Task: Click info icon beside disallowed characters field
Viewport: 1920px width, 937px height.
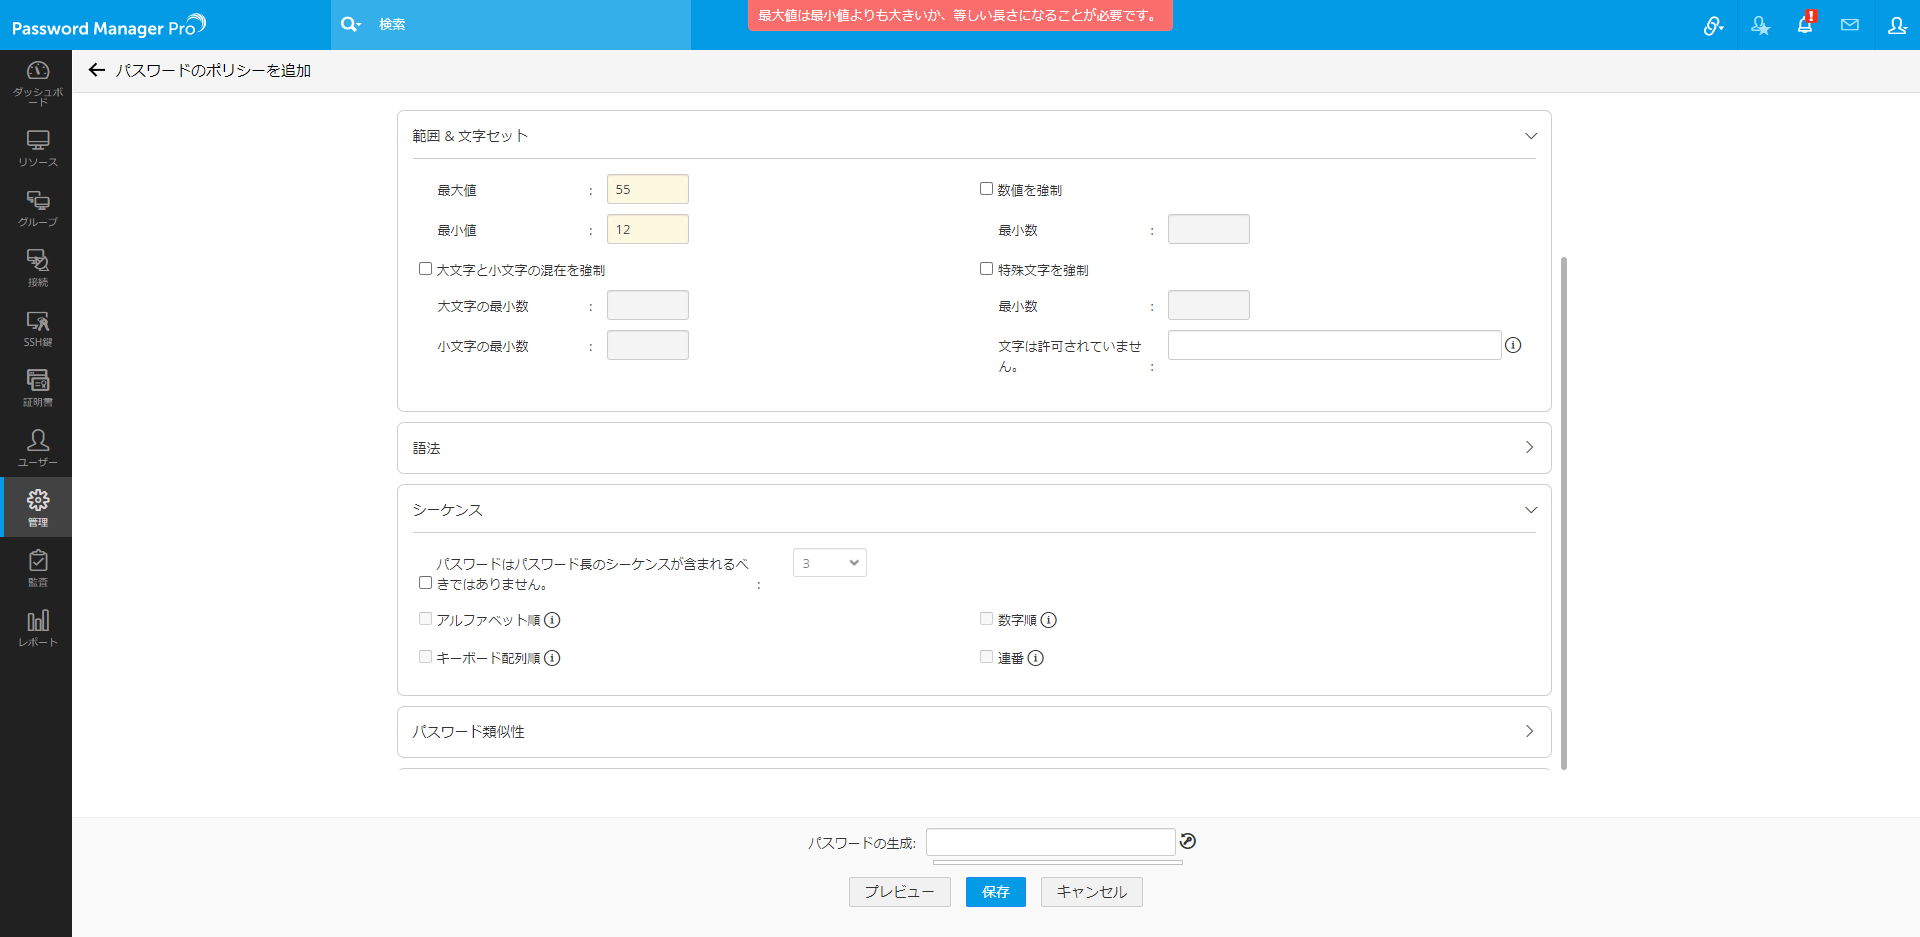Action: 1513,345
